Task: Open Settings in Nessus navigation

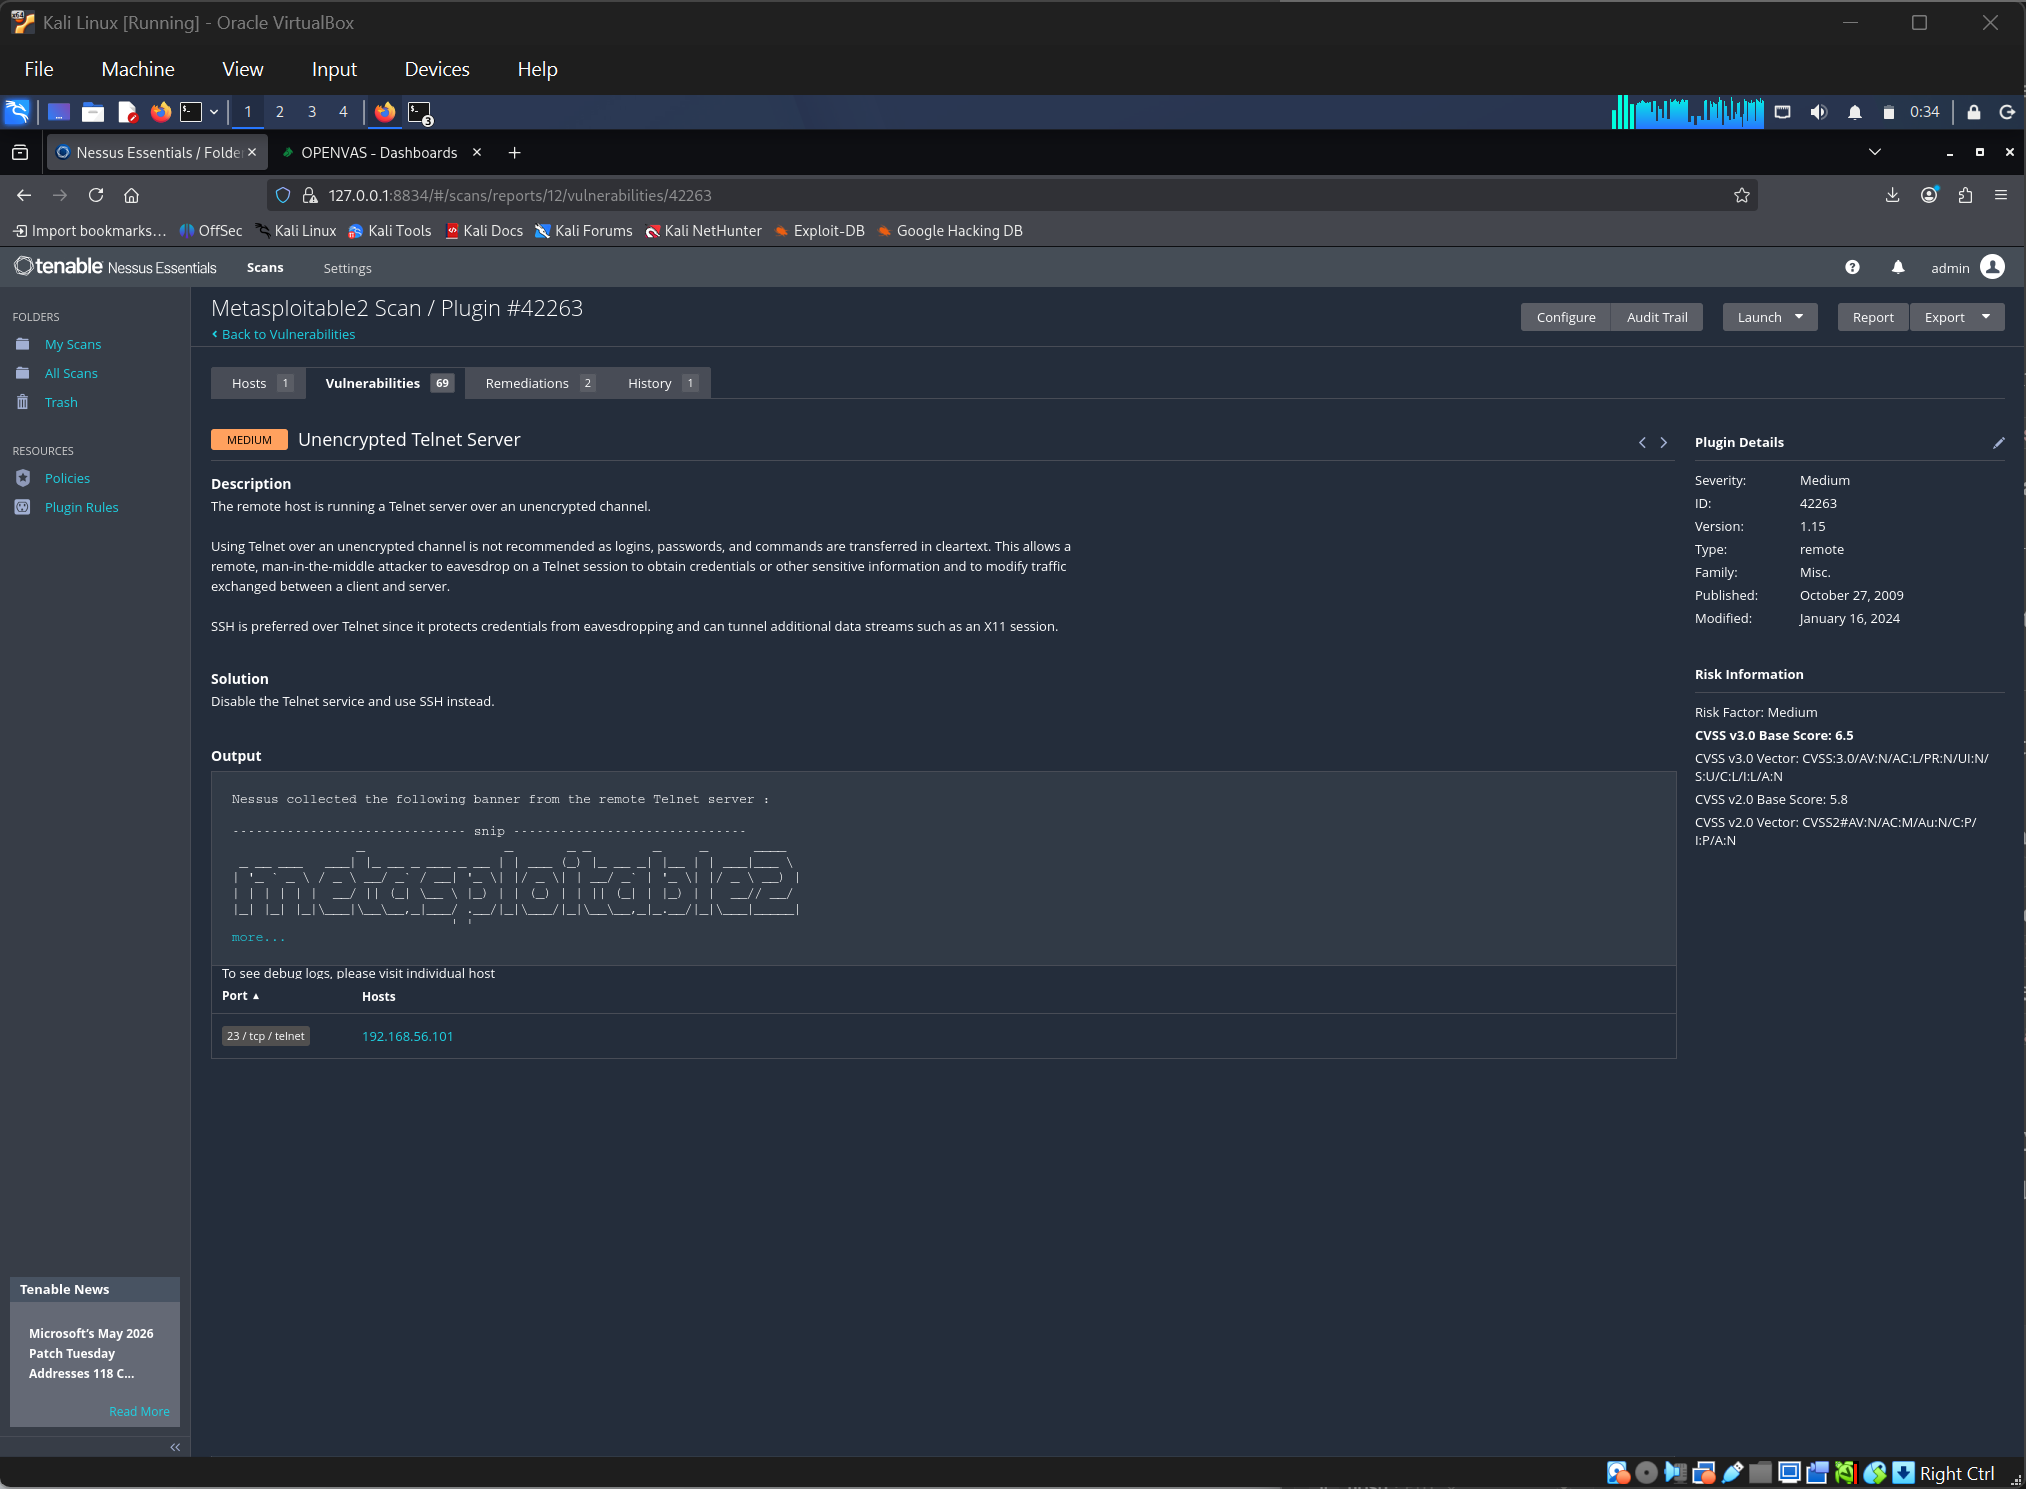Action: pyautogui.click(x=347, y=268)
